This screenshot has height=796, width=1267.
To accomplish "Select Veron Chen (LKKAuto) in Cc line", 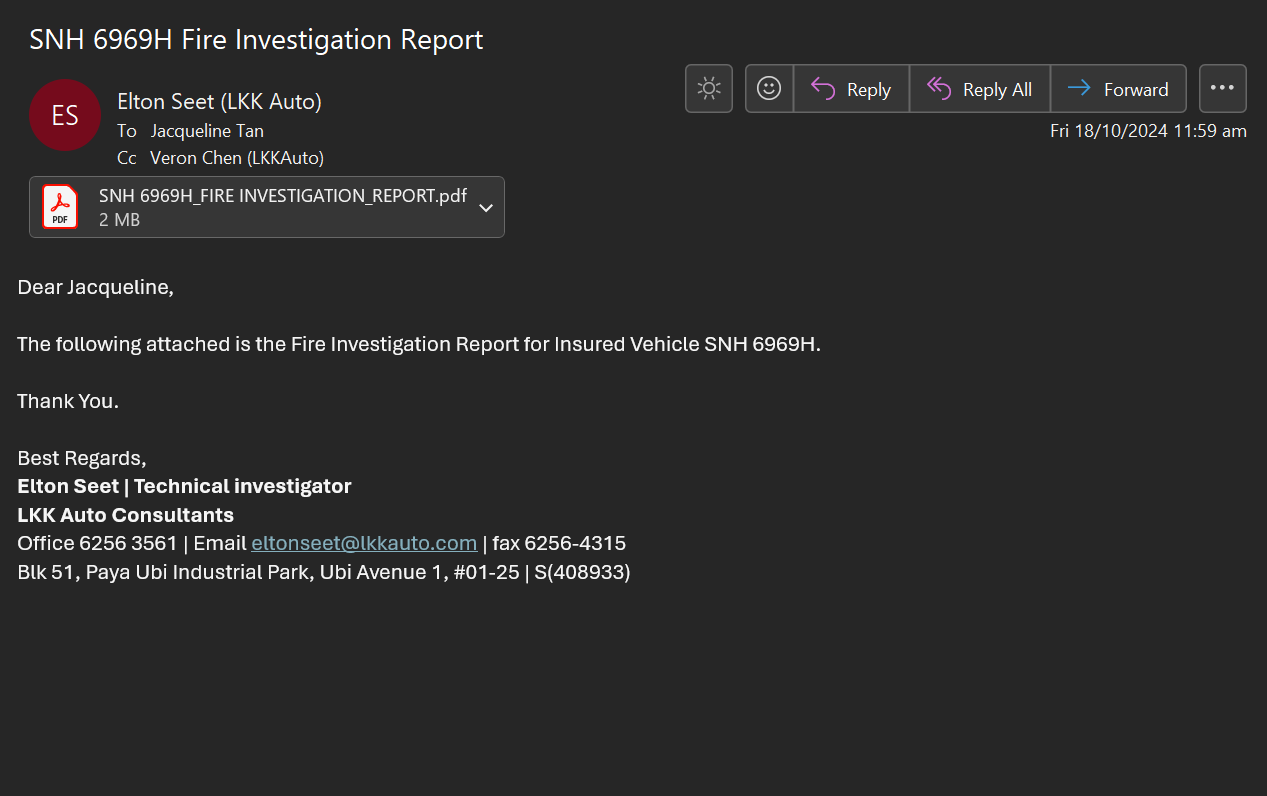I will 237,158.
